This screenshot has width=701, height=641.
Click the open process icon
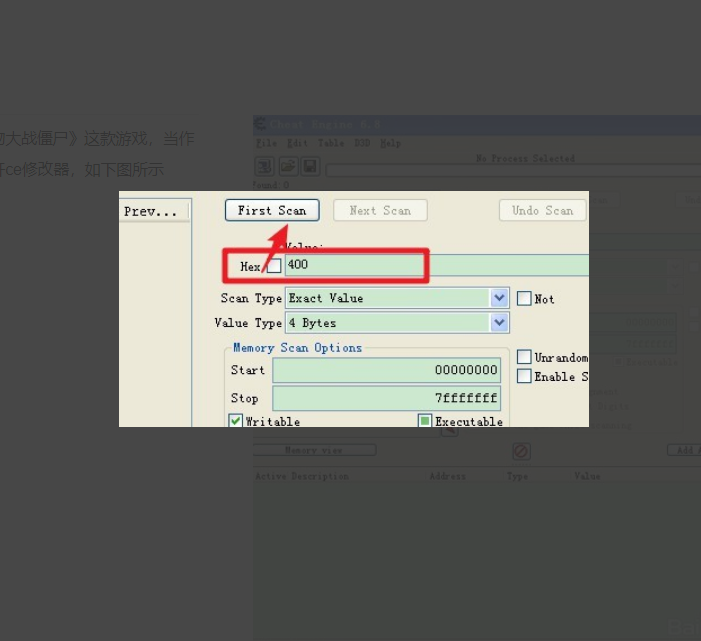pos(264,166)
